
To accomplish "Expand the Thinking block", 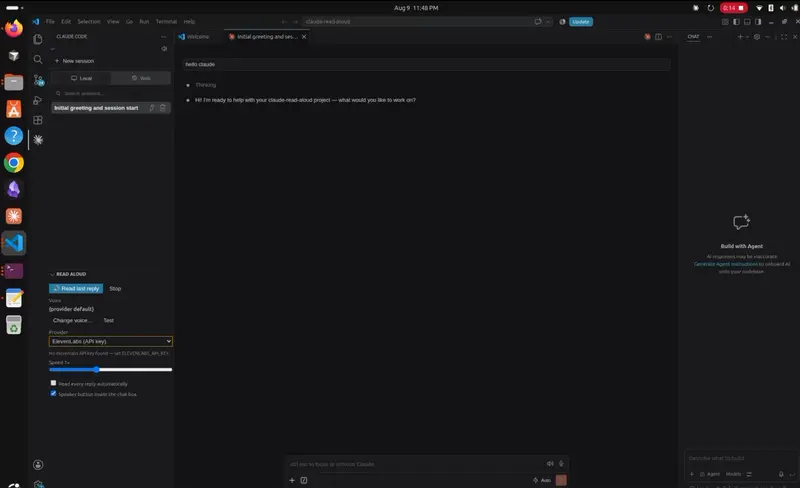I will point(206,85).
